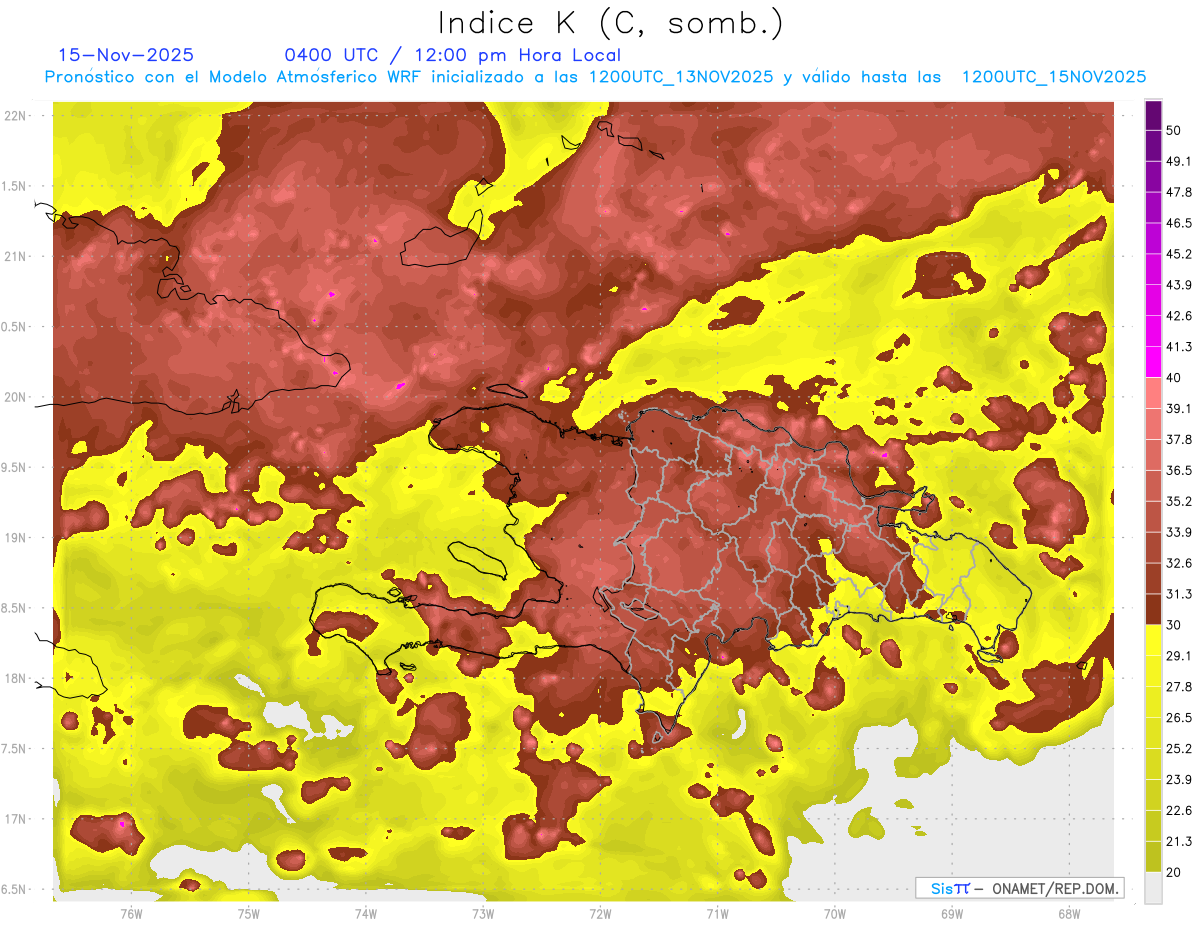Pick the magenta swatch between 40 and 41.3

click(1153, 362)
